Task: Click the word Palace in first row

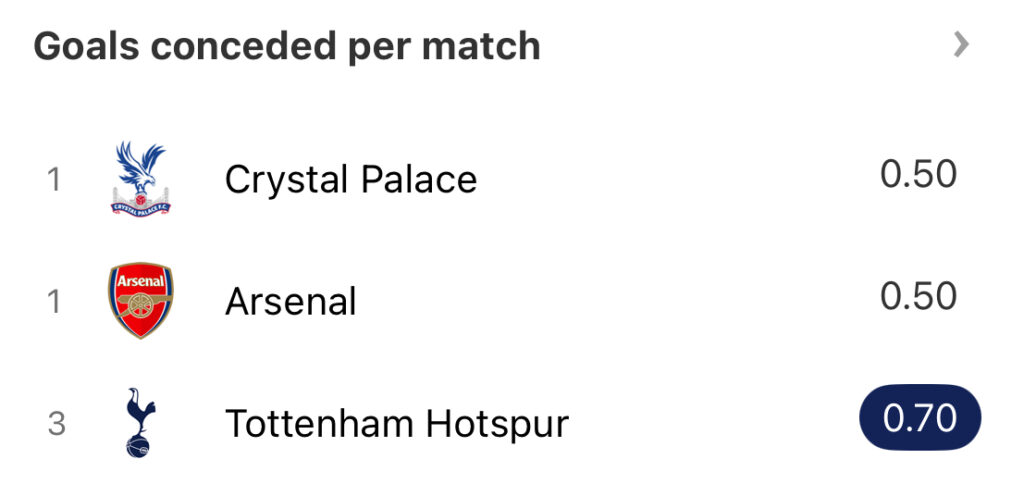Action: (x=419, y=179)
